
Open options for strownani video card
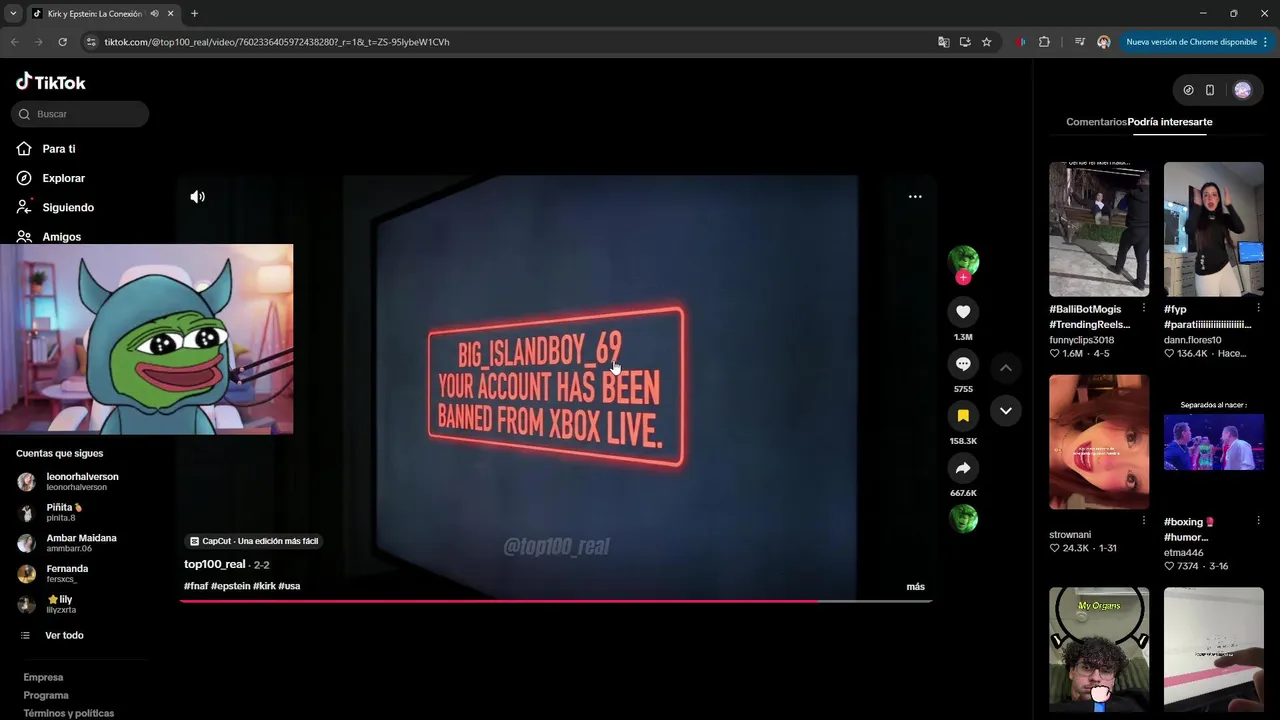click(x=1144, y=521)
